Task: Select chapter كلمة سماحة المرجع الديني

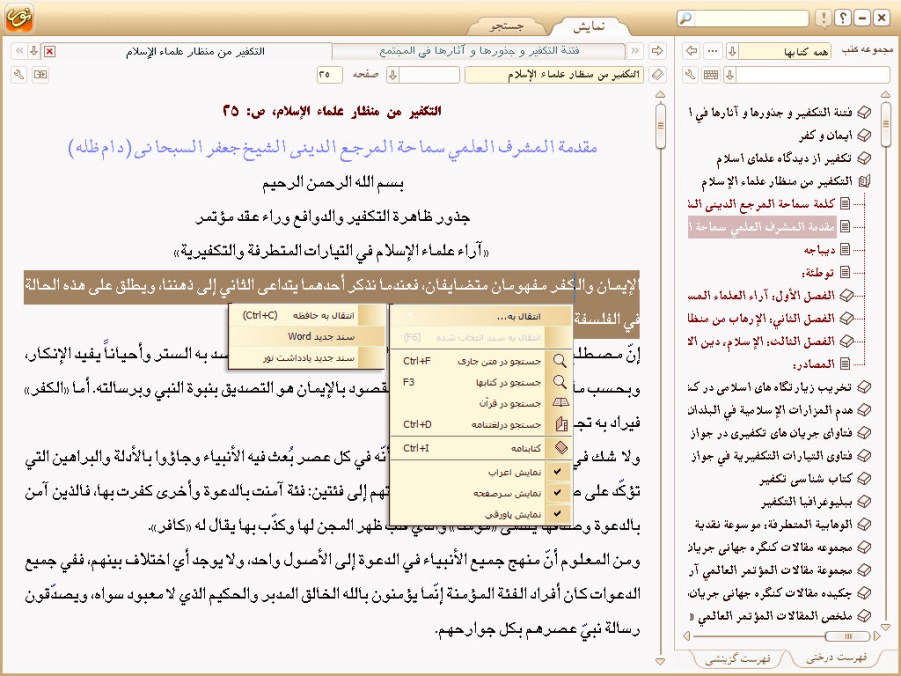Action: [x=762, y=204]
